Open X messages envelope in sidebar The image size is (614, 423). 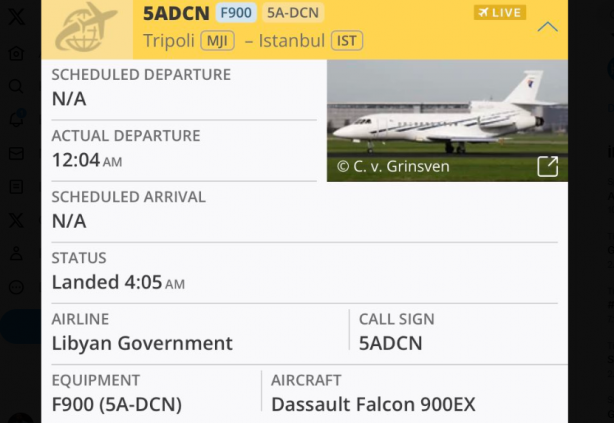click(x=16, y=153)
